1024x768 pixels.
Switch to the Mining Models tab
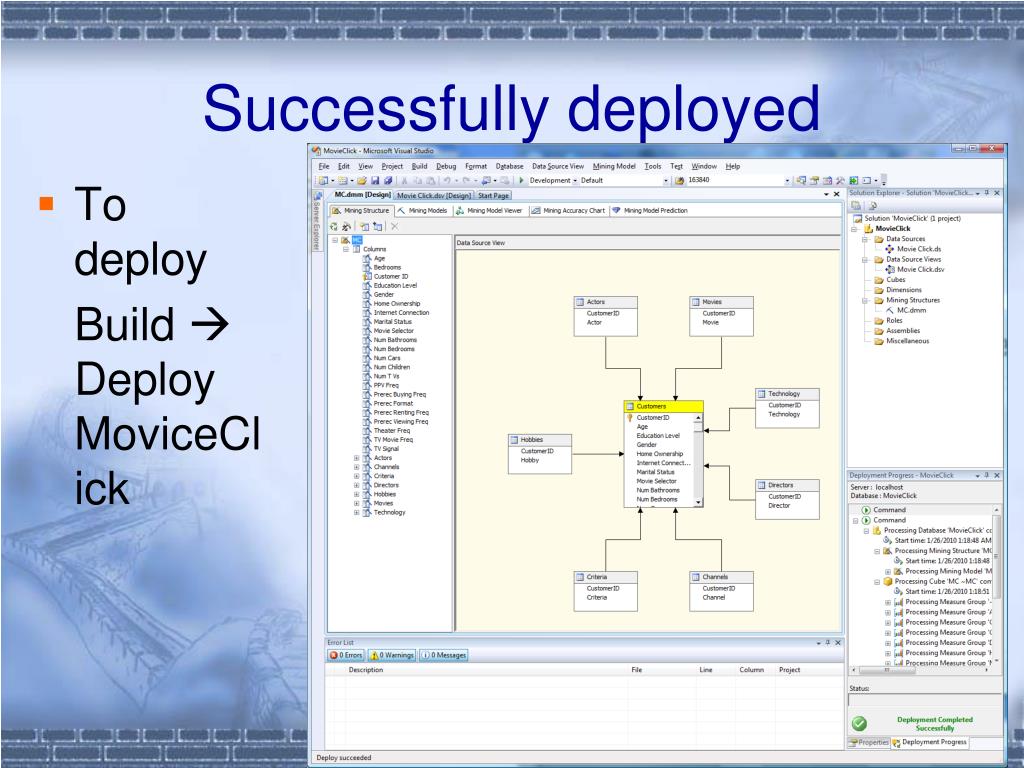pos(422,210)
